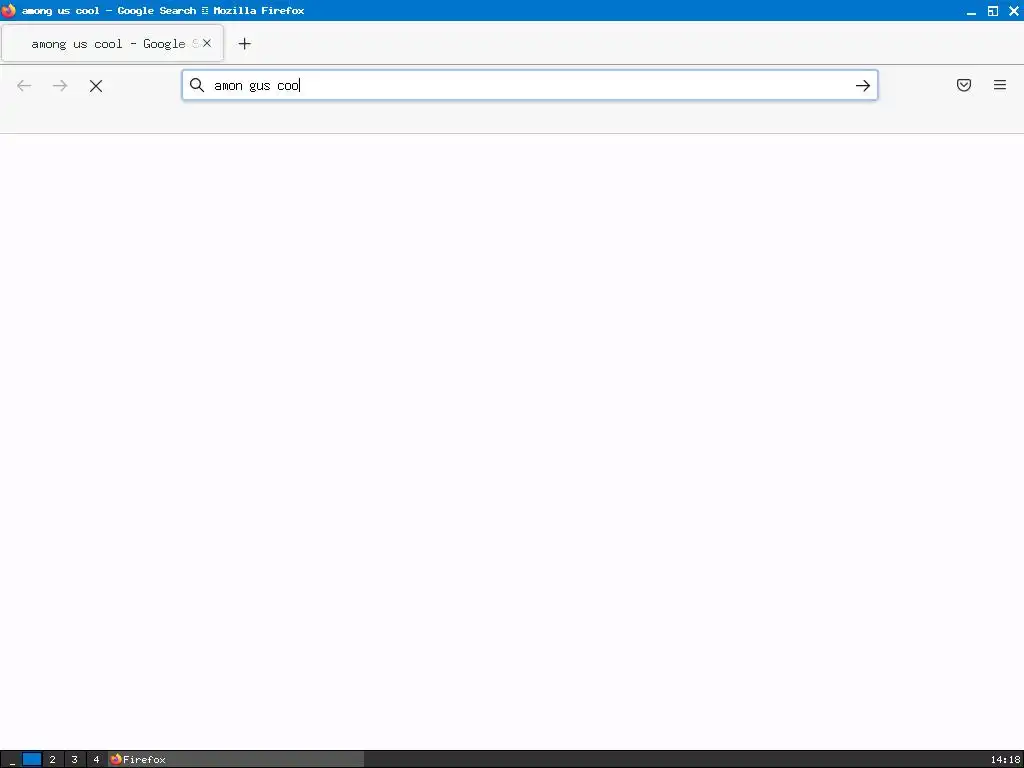Switch to workspace 3 in taskbar
1024x768 pixels.
[x=74, y=760]
